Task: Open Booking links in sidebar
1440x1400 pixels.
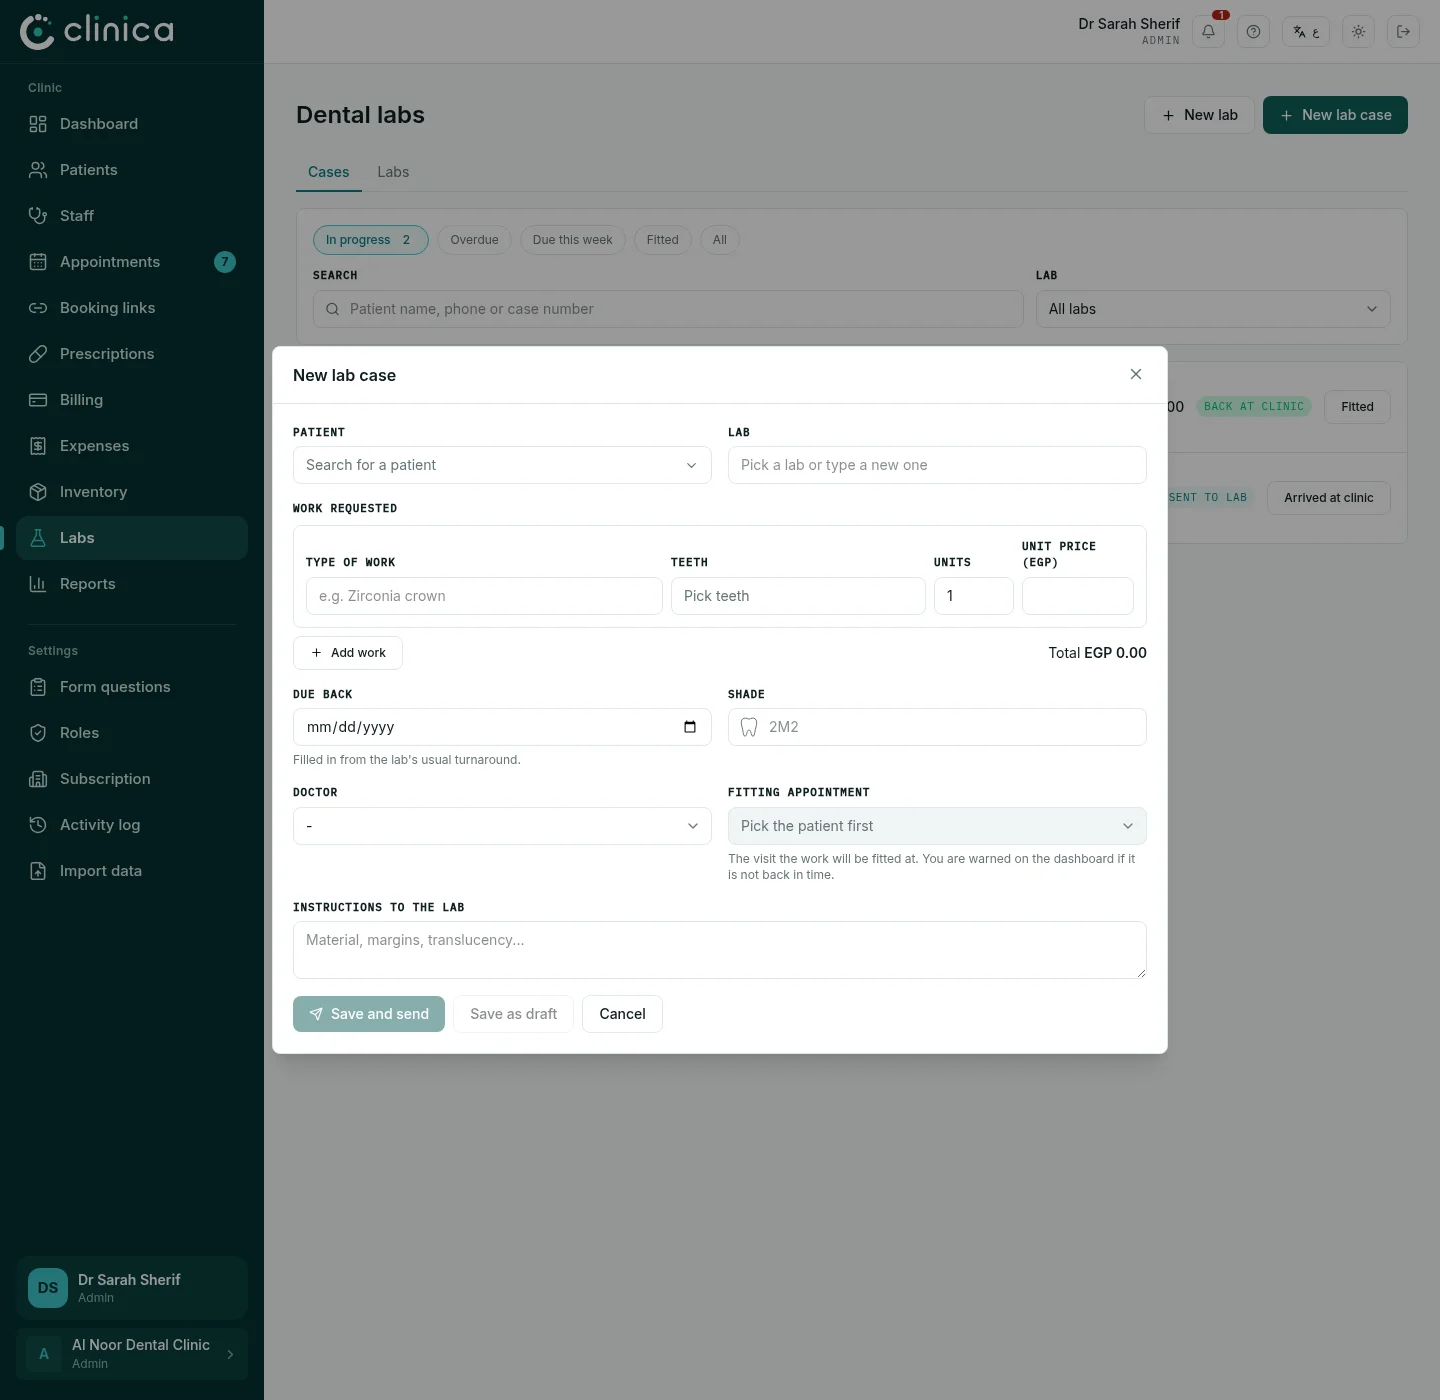Action: (132, 308)
